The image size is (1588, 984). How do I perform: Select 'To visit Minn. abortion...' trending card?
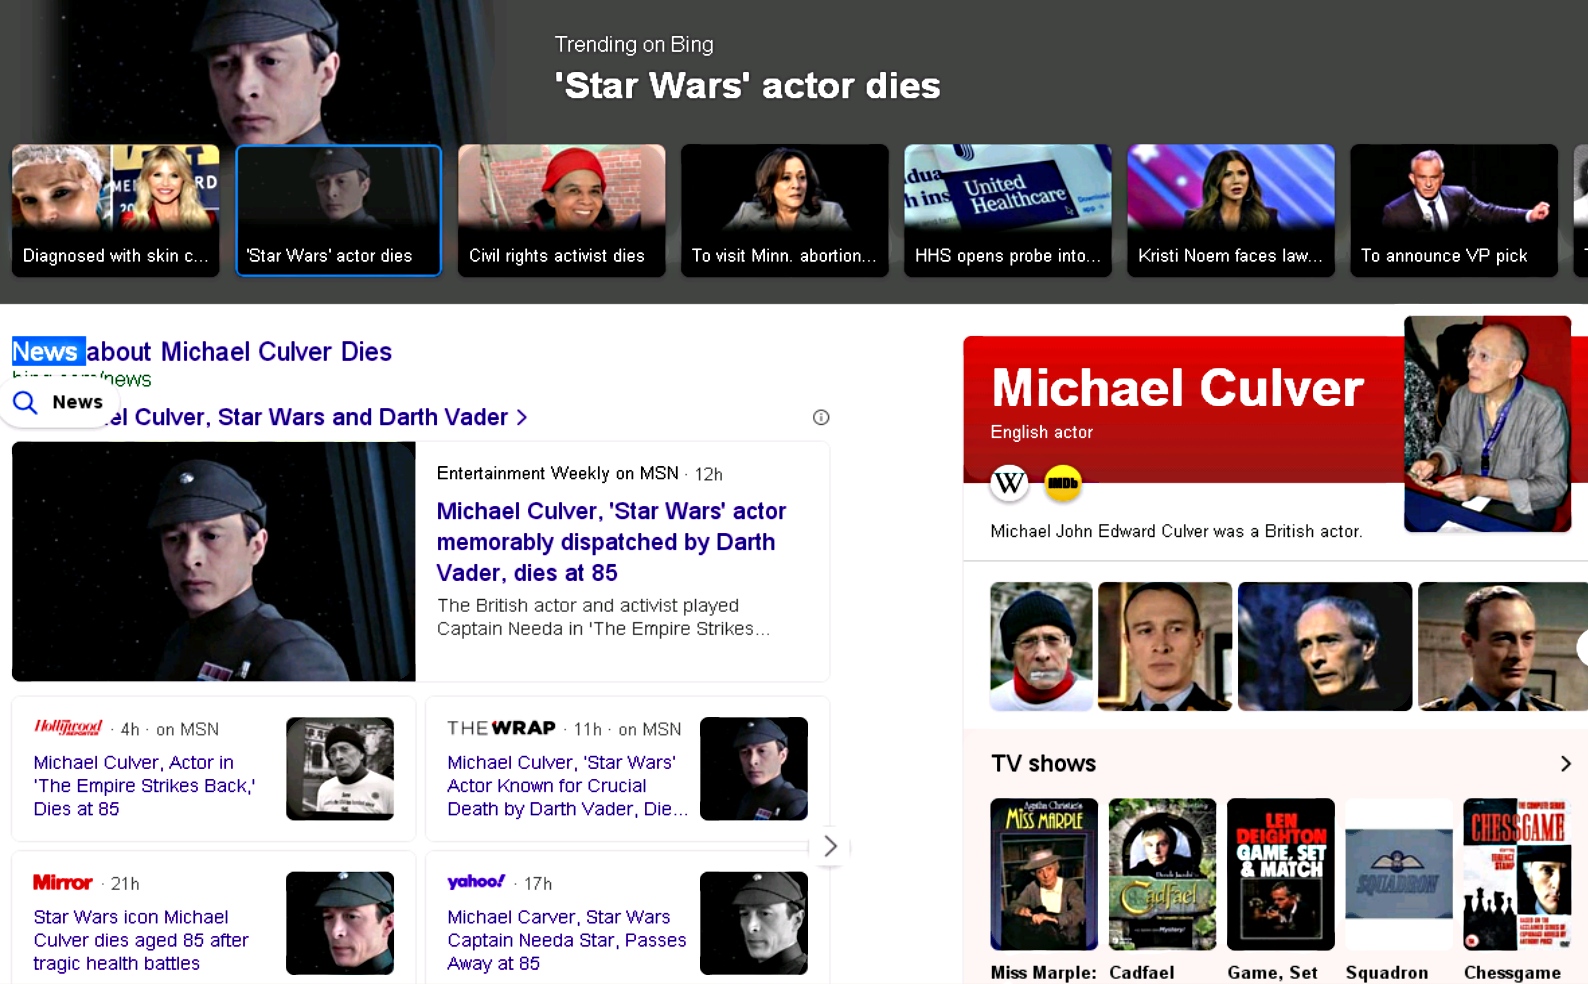(x=784, y=210)
